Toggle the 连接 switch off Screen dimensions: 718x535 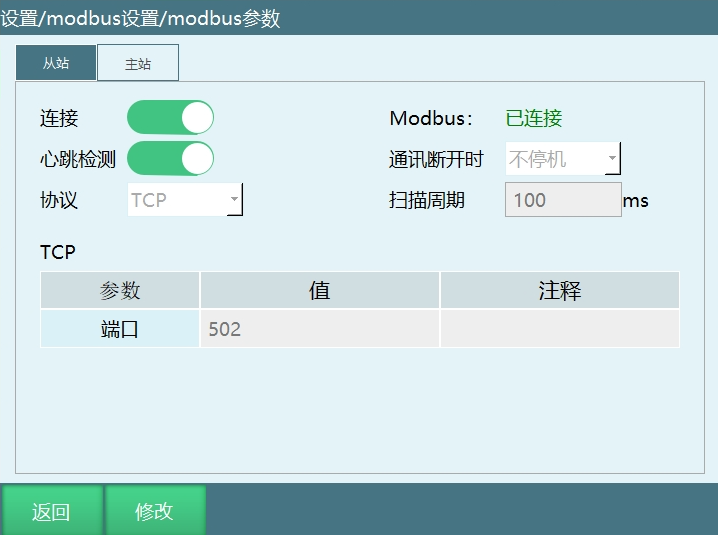(170, 118)
